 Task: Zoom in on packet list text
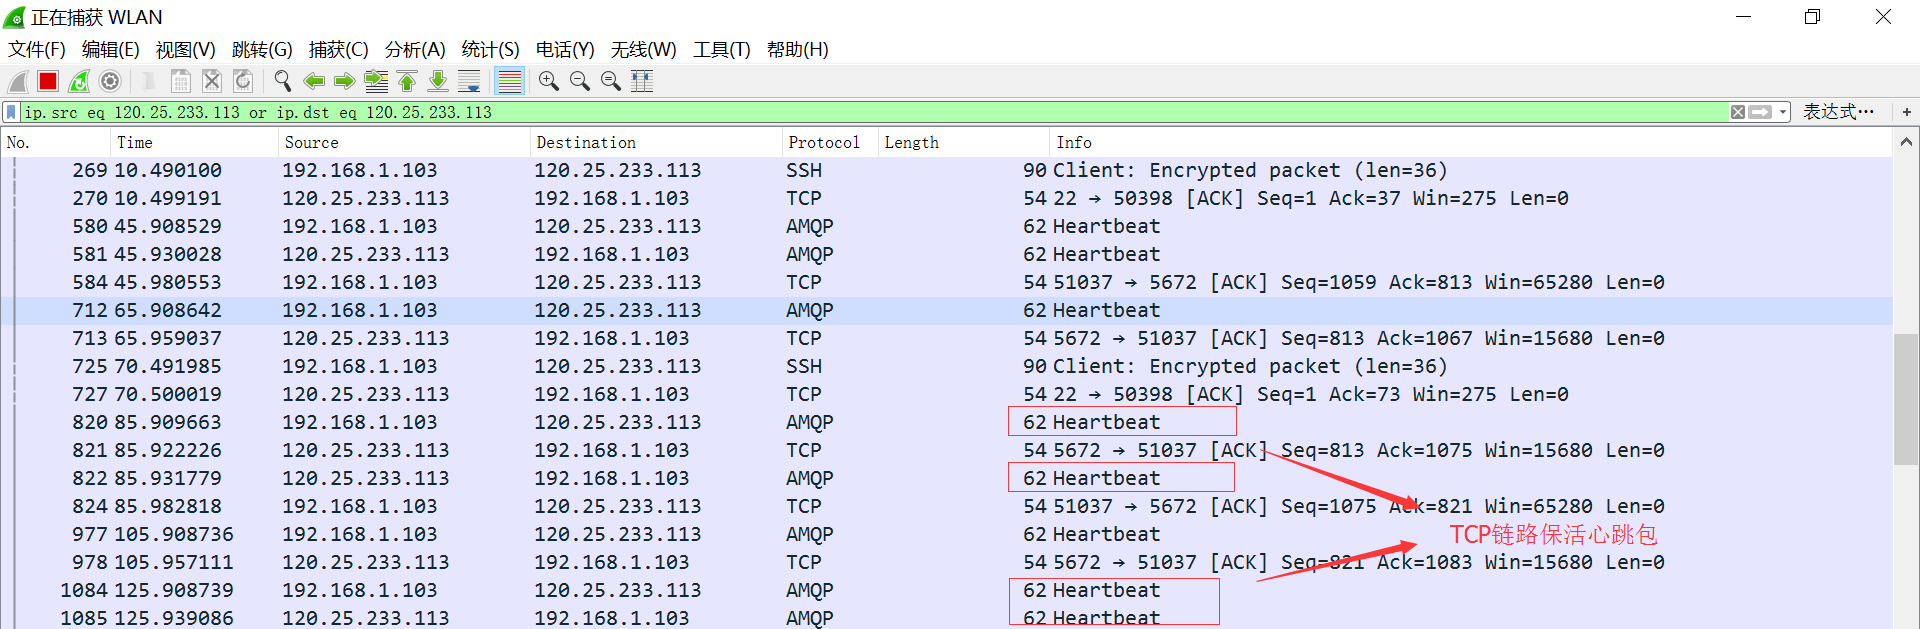(548, 81)
